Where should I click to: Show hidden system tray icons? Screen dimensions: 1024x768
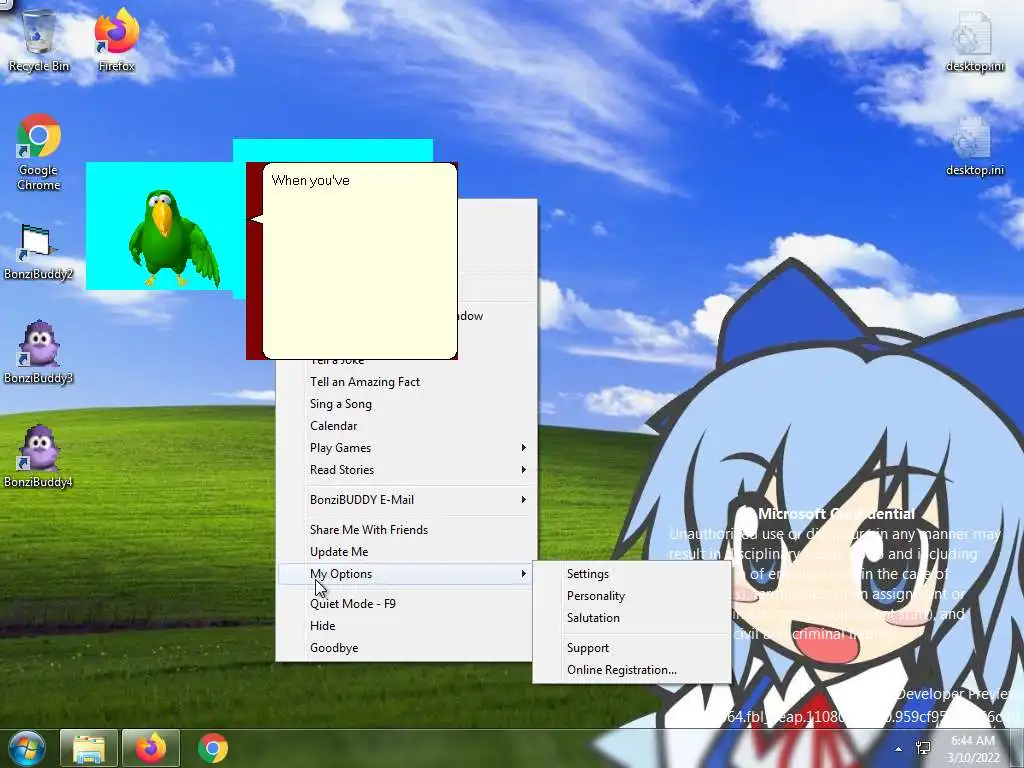click(x=899, y=749)
